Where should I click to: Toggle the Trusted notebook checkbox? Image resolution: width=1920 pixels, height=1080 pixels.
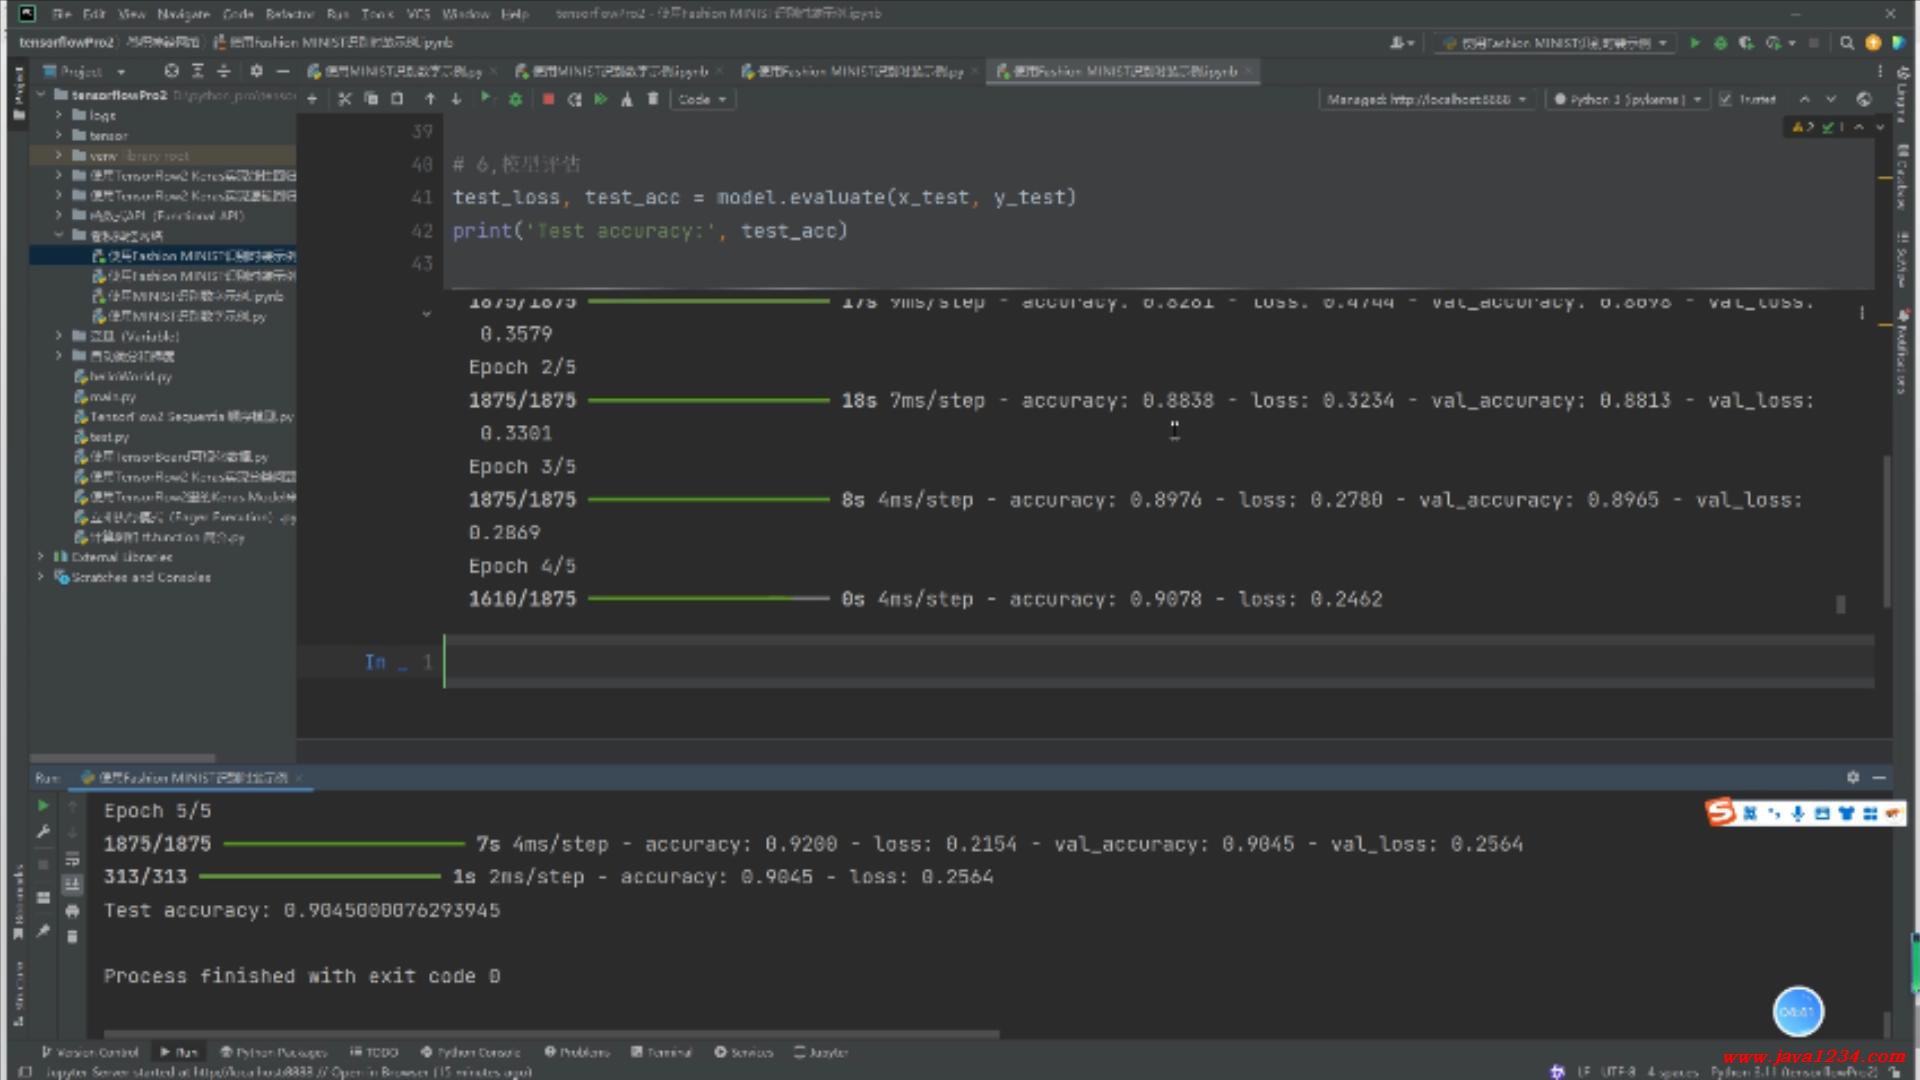[x=1725, y=99]
